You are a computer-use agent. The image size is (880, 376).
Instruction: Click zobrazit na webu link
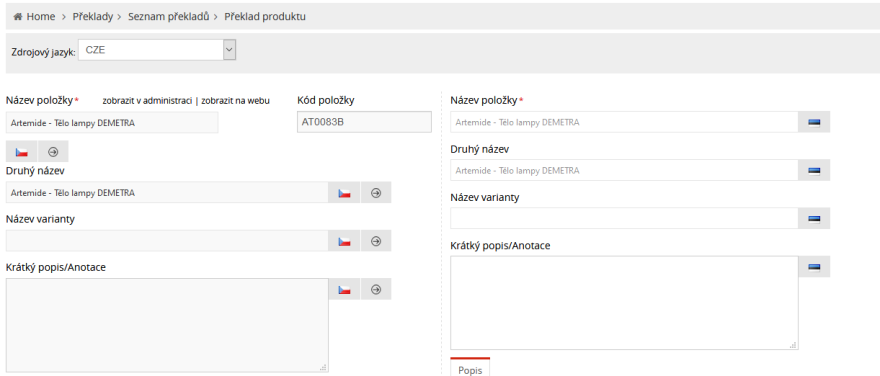click(236, 101)
